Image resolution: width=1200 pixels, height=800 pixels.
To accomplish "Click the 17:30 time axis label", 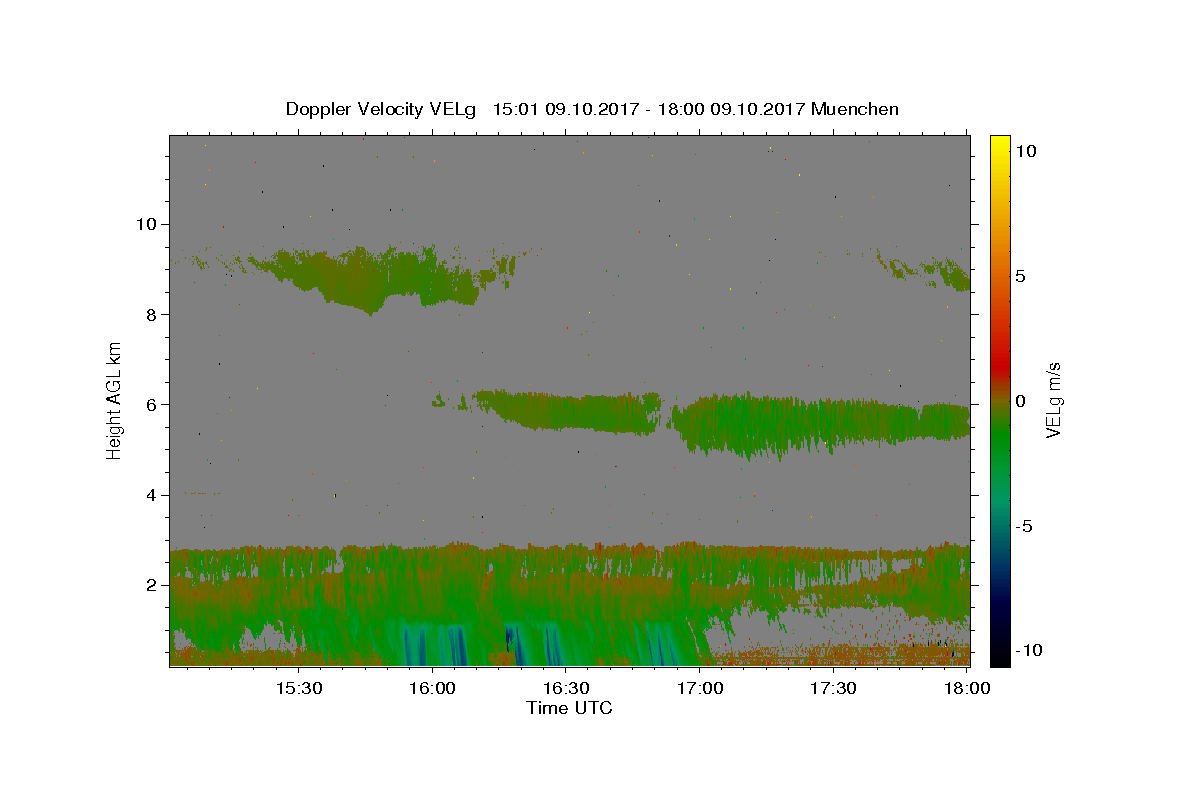I will point(834,689).
